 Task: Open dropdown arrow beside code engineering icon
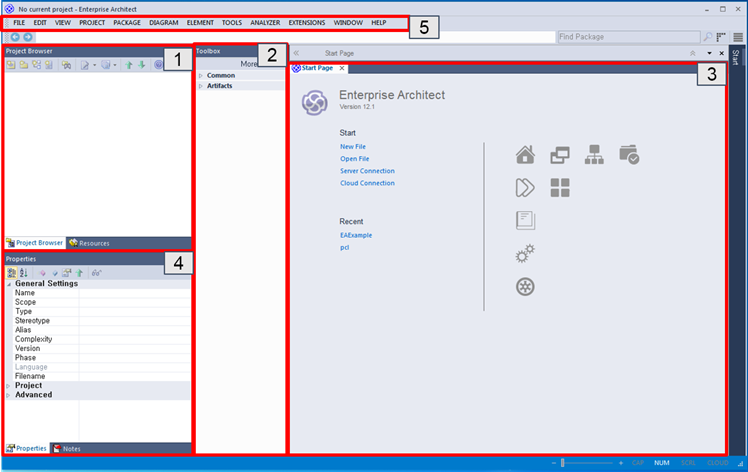(115, 65)
